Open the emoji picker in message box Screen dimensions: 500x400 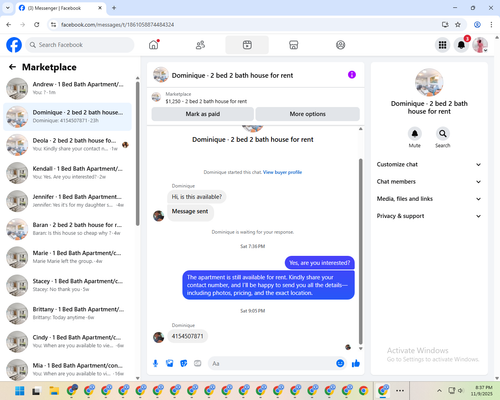point(340,363)
